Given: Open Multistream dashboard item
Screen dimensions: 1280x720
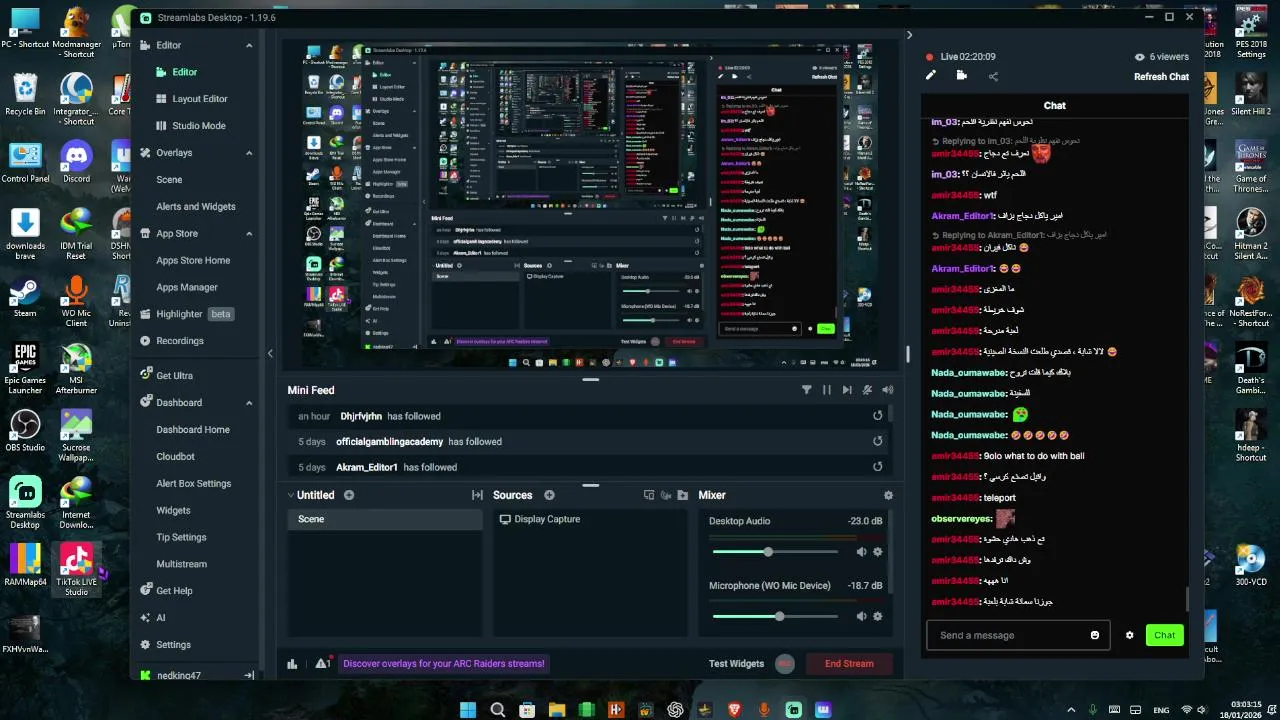Looking at the screenshot, I should [181, 564].
